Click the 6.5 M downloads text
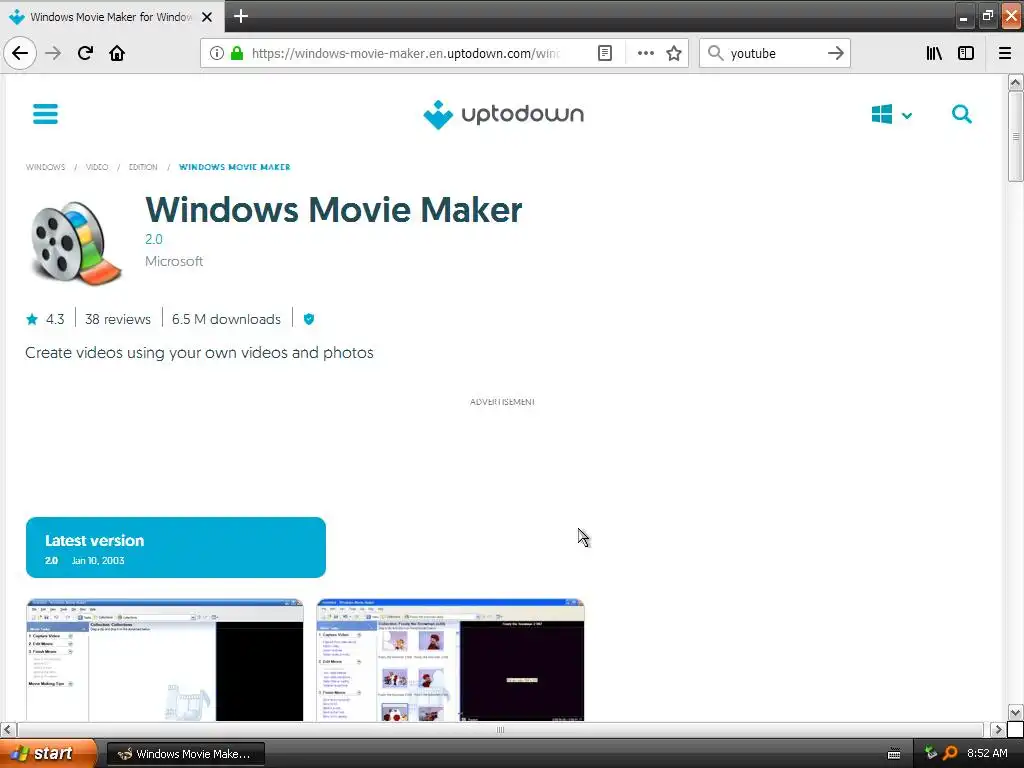This screenshot has width=1024, height=768. pyautogui.click(x=226, y=319)
